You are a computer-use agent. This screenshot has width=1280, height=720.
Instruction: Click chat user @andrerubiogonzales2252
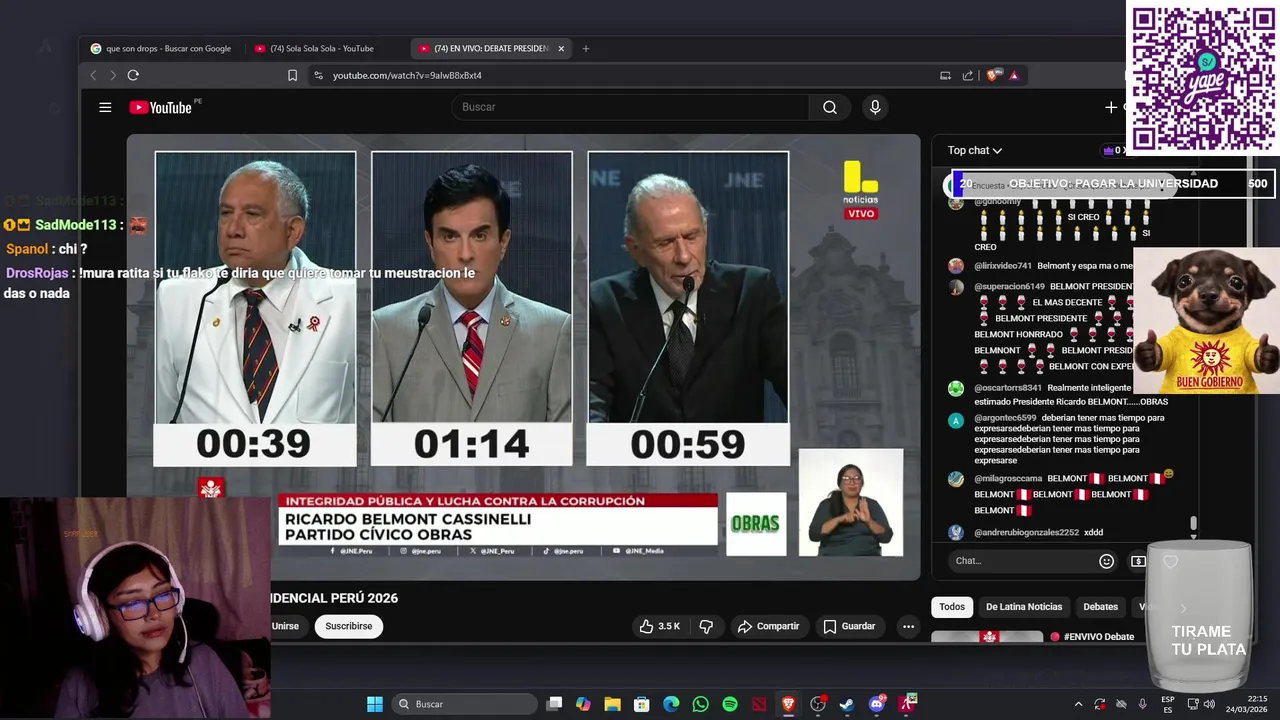[1026, 532]
